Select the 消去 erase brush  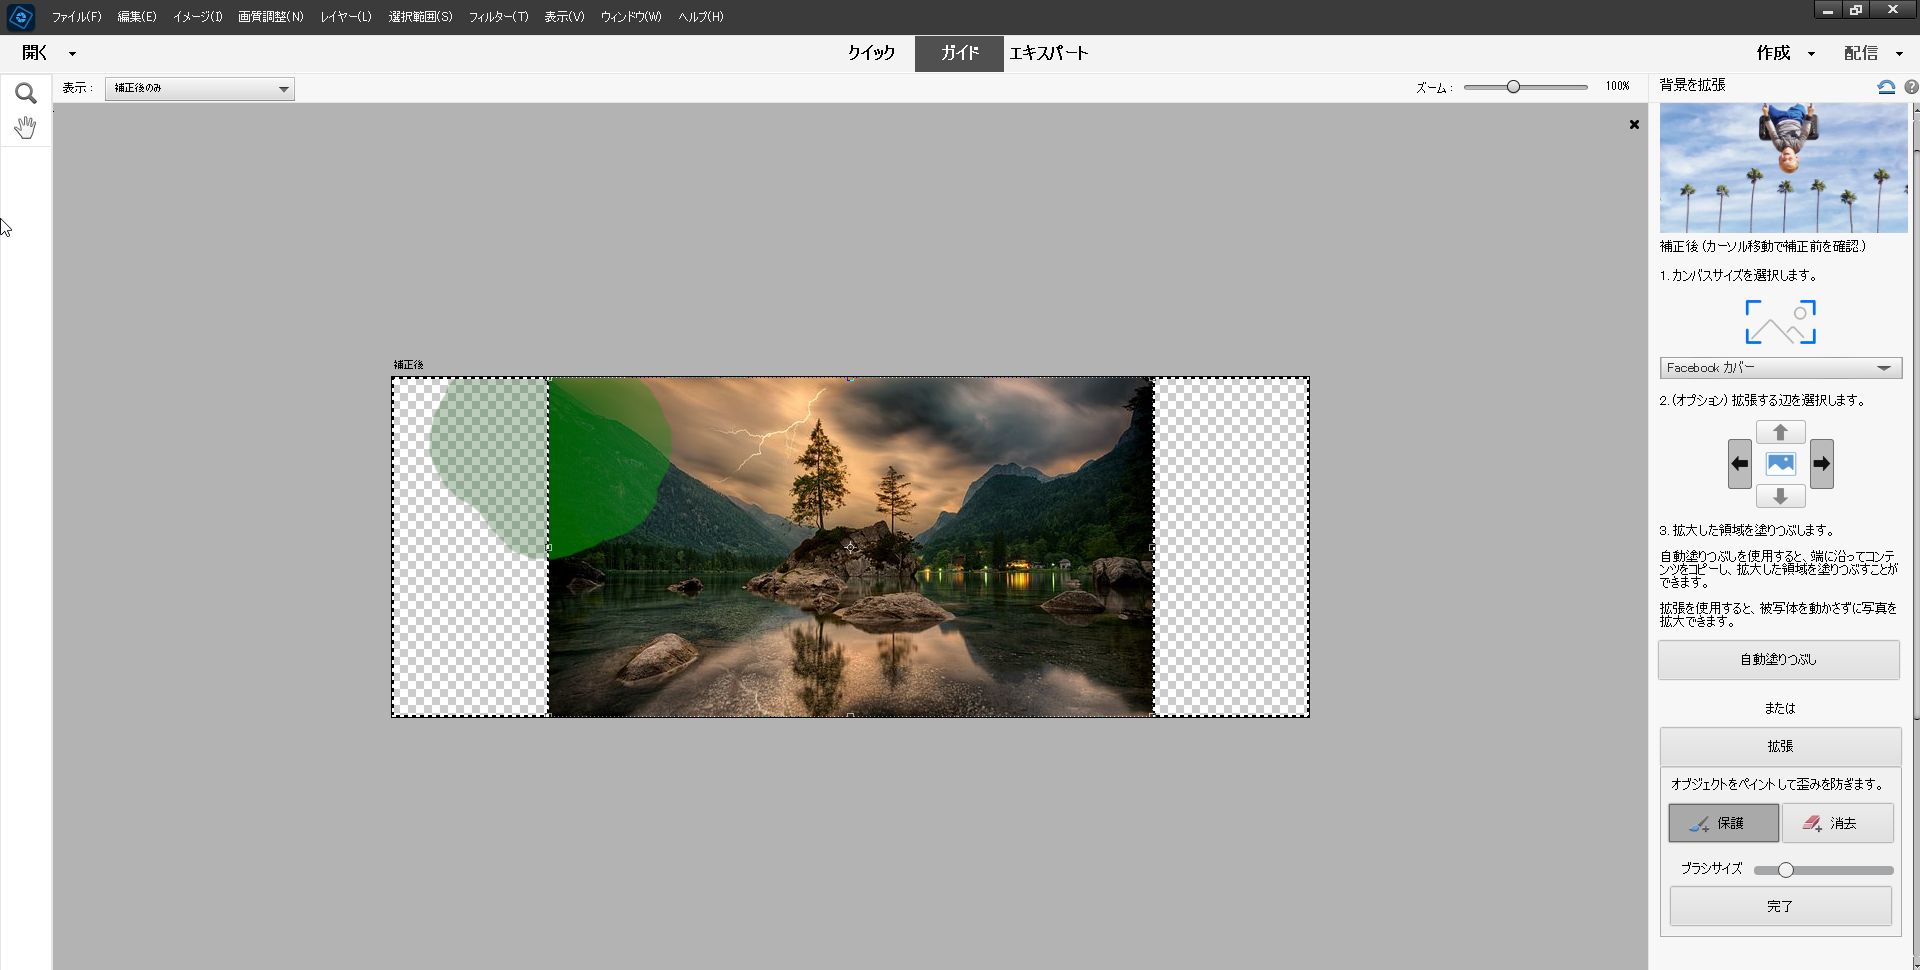[x=1837, y=823]
